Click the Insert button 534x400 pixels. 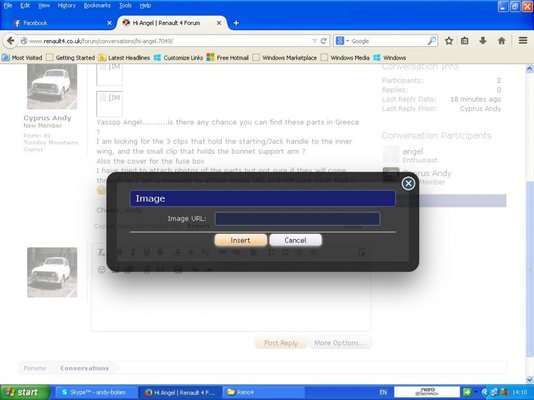tap(240, 240)
